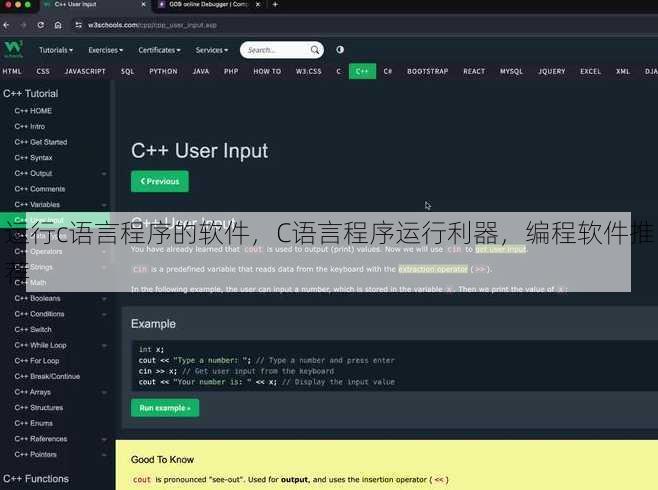The image size is (658, 490).
Task: Select PYTHON in the language bar
Action: point(163,71)
